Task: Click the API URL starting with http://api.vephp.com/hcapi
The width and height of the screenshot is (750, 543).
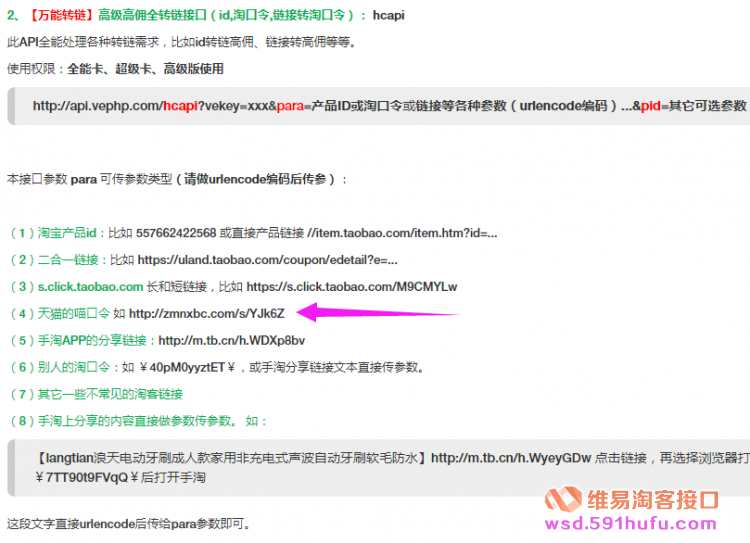Action: 389,106
